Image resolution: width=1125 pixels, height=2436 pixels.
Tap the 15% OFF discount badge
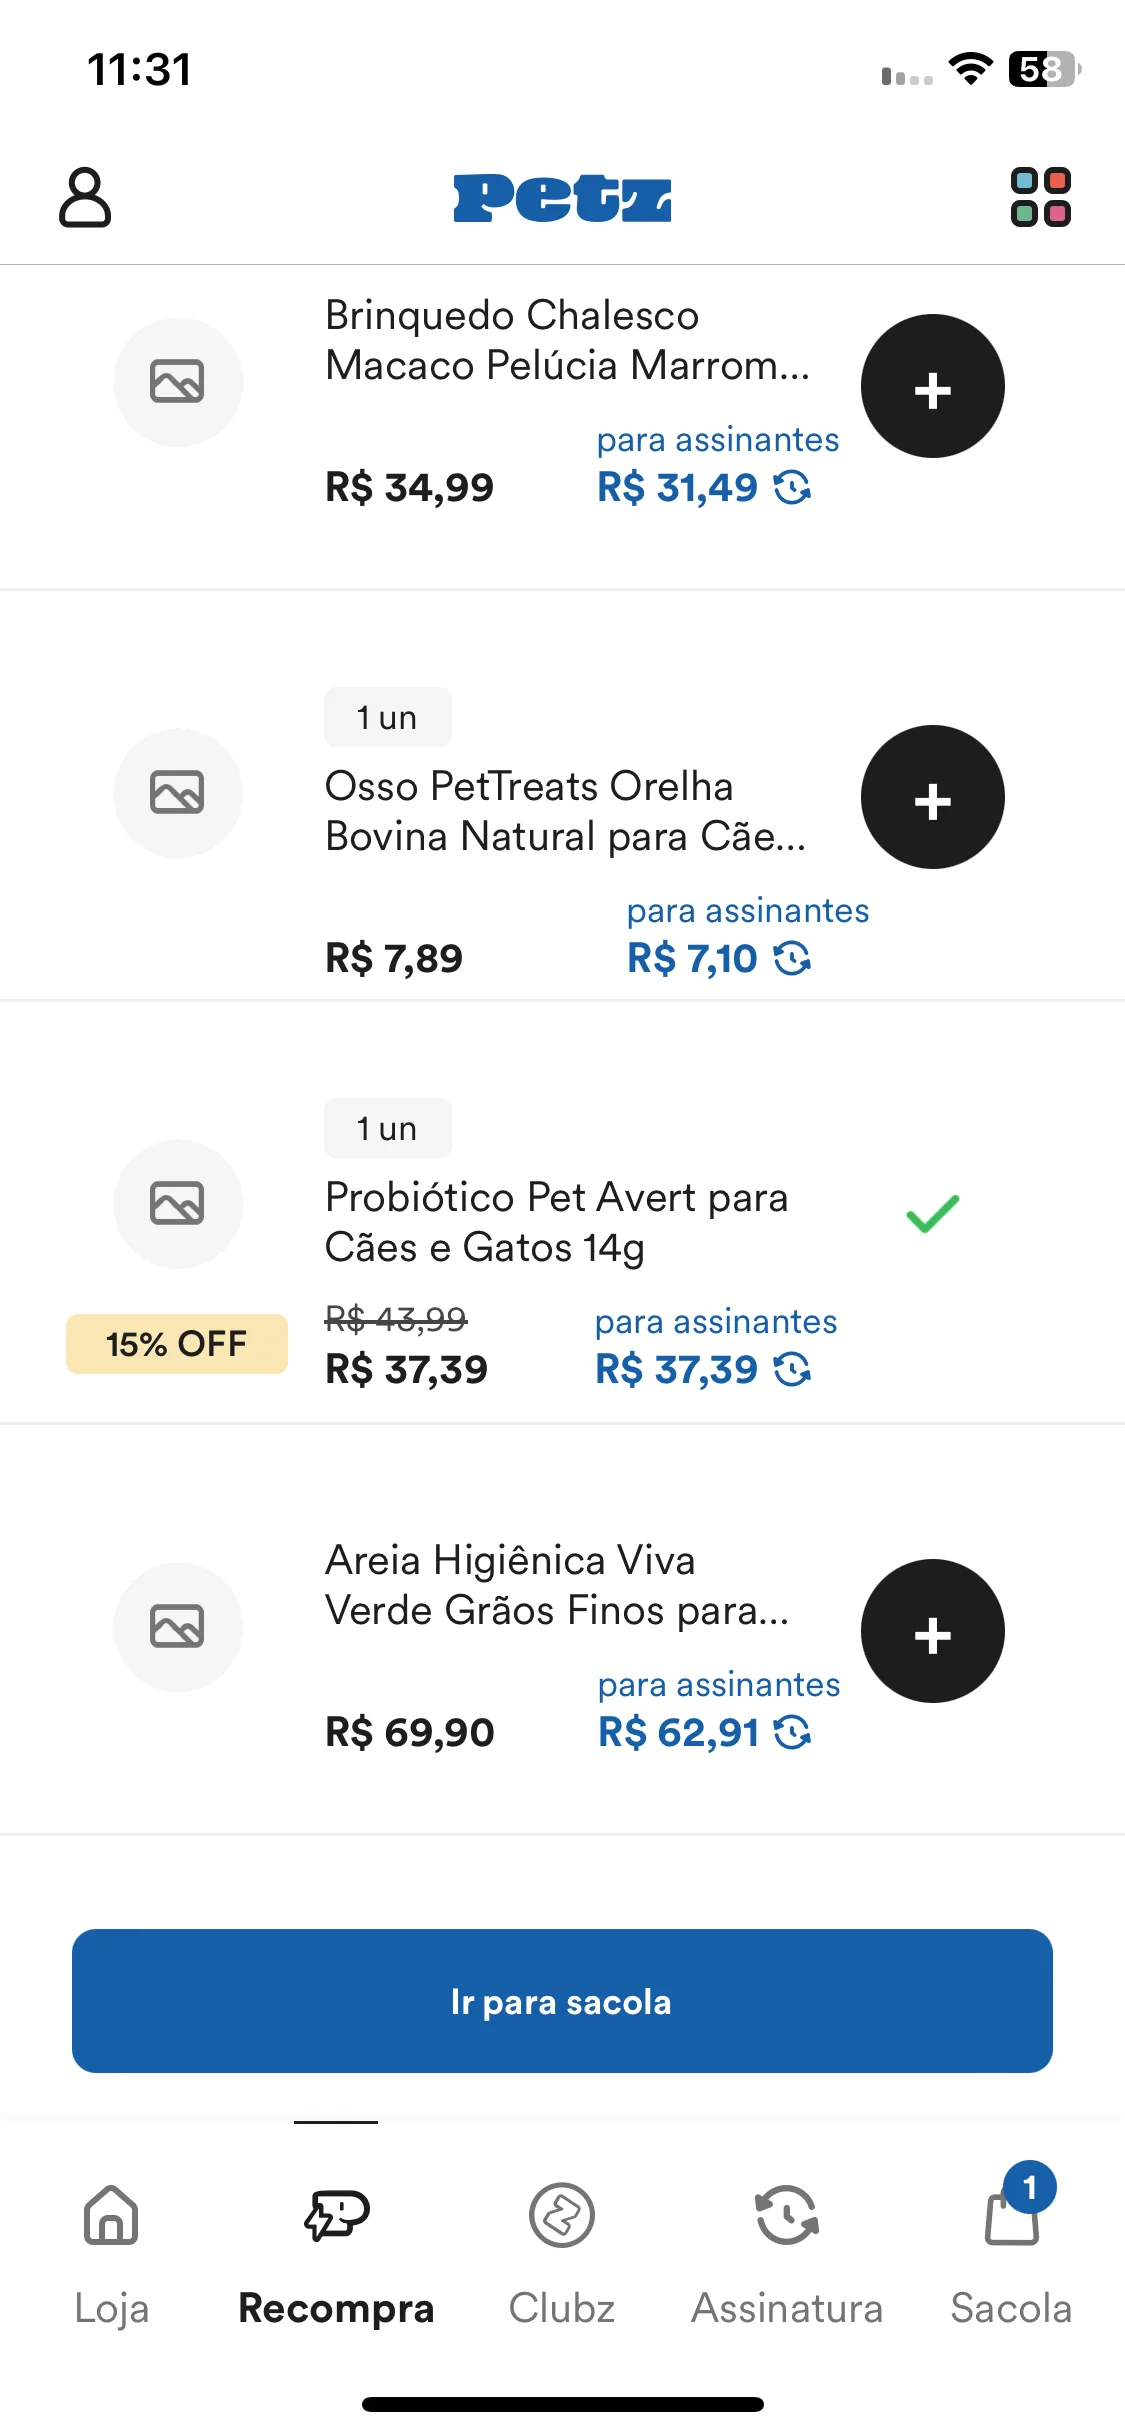177,1344
